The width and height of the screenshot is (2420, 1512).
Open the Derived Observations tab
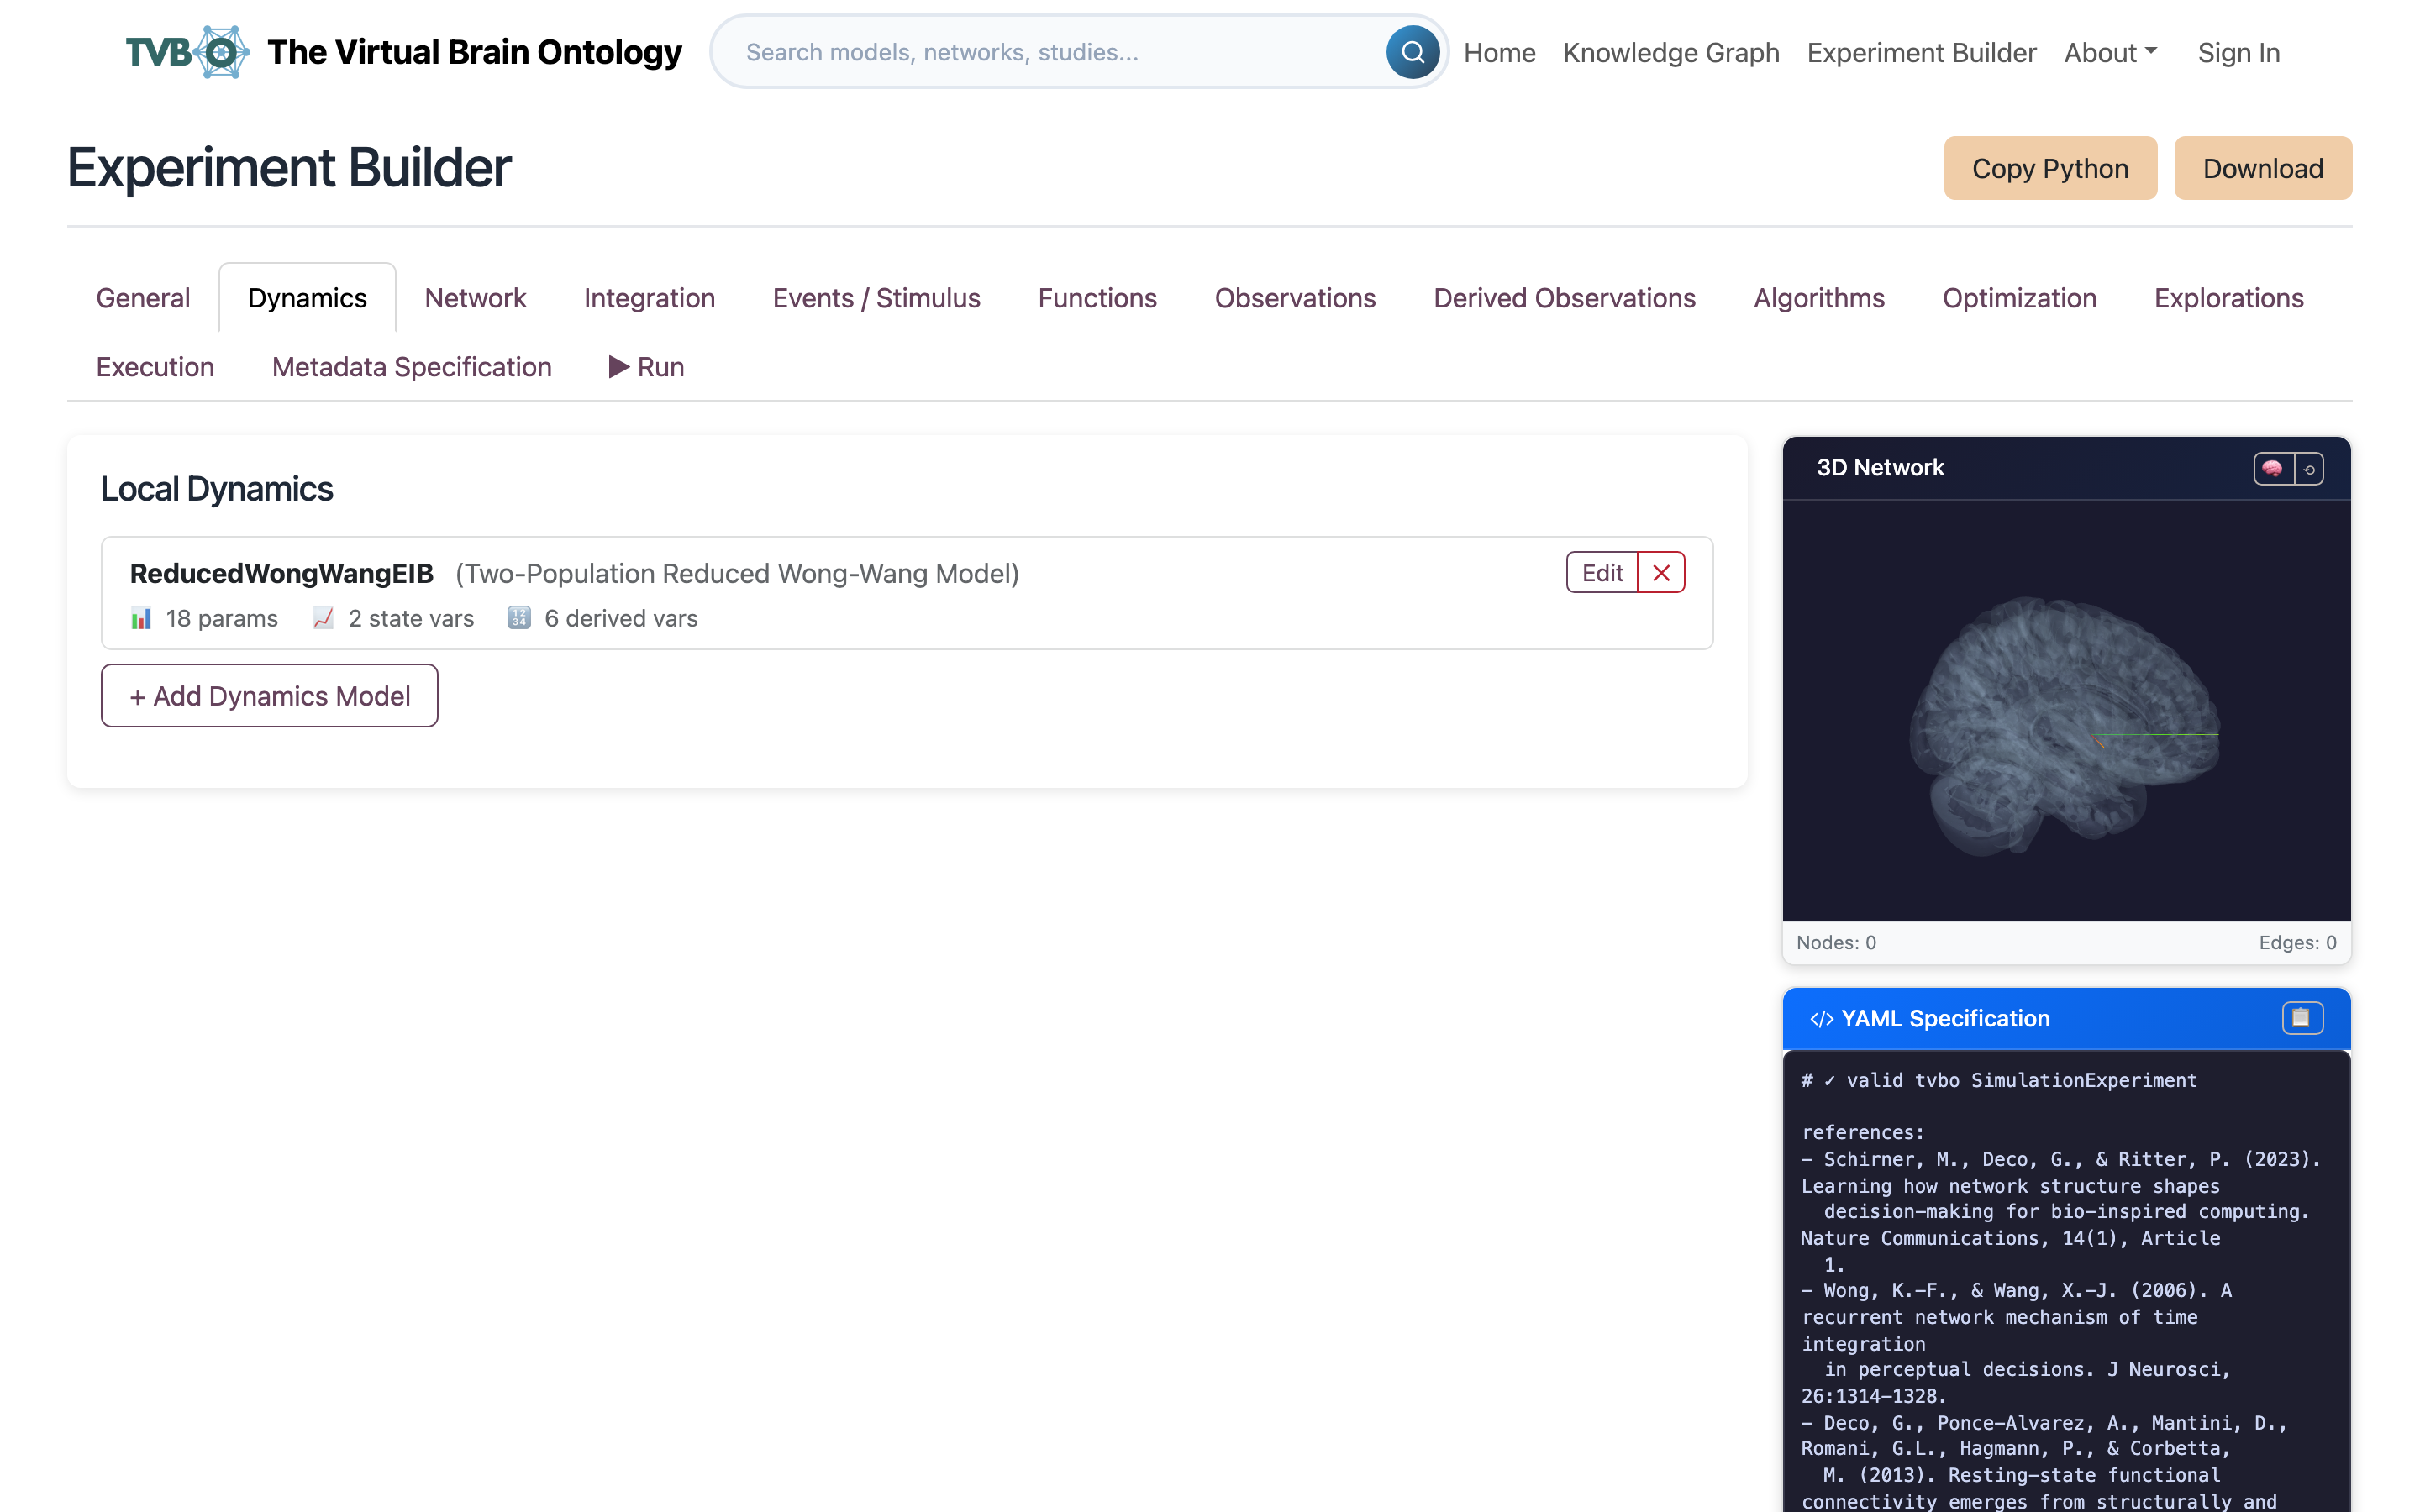(1564, 298)
